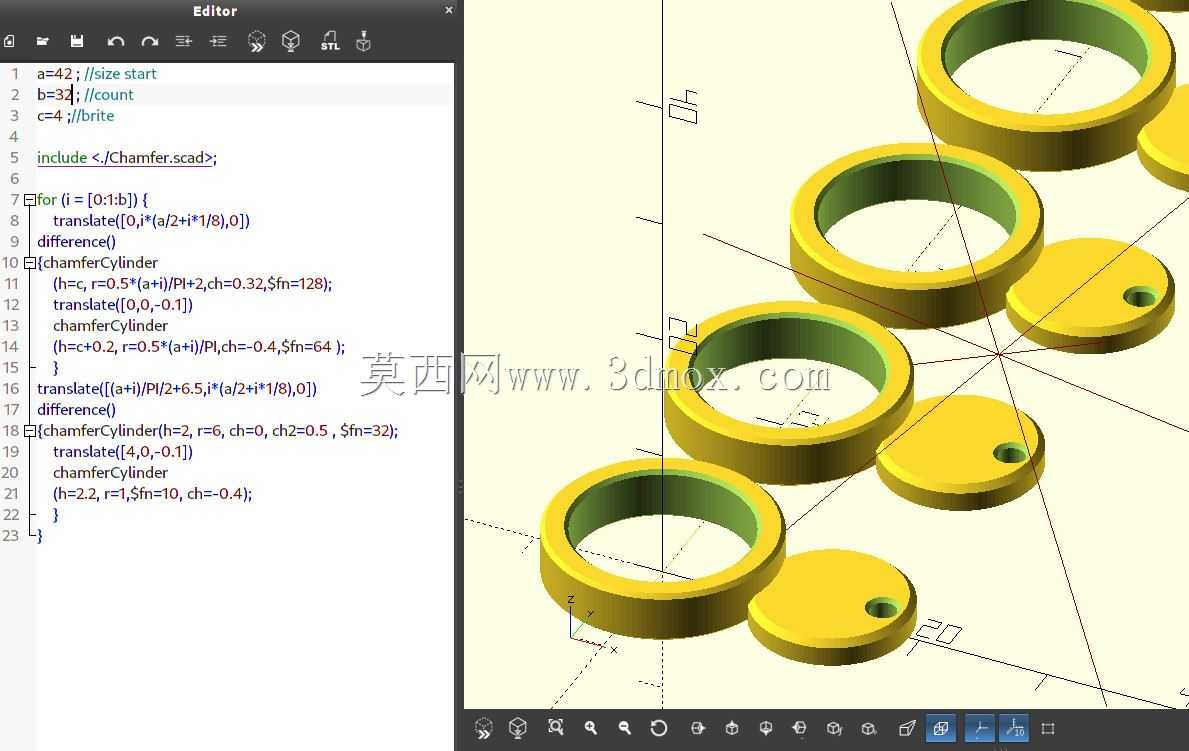This screenshot has height=751, width=1189.
Task: Redo the last undone edit
Action: 149,41
